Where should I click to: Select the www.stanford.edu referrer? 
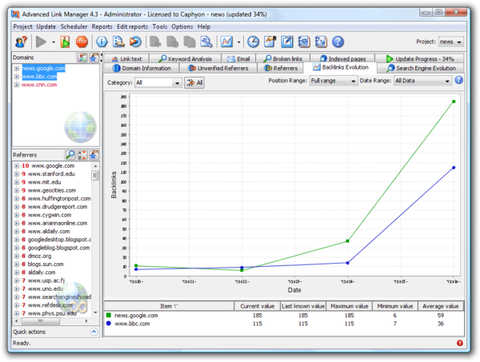pyautogui.click(x=51, y=174)
